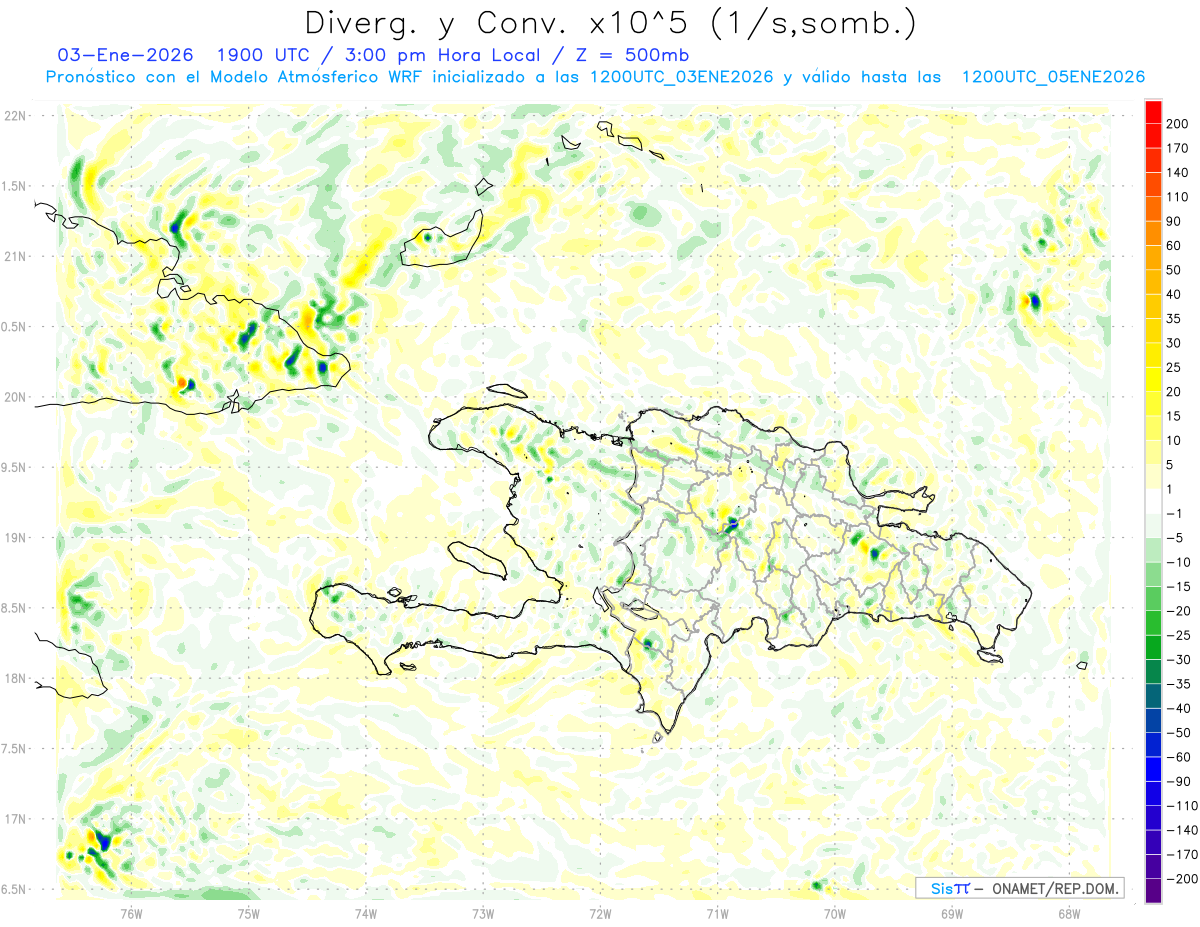Click the "71W" longitude label
The image size is (1200, 927).
pyautogui.click(x=717, y=913)
